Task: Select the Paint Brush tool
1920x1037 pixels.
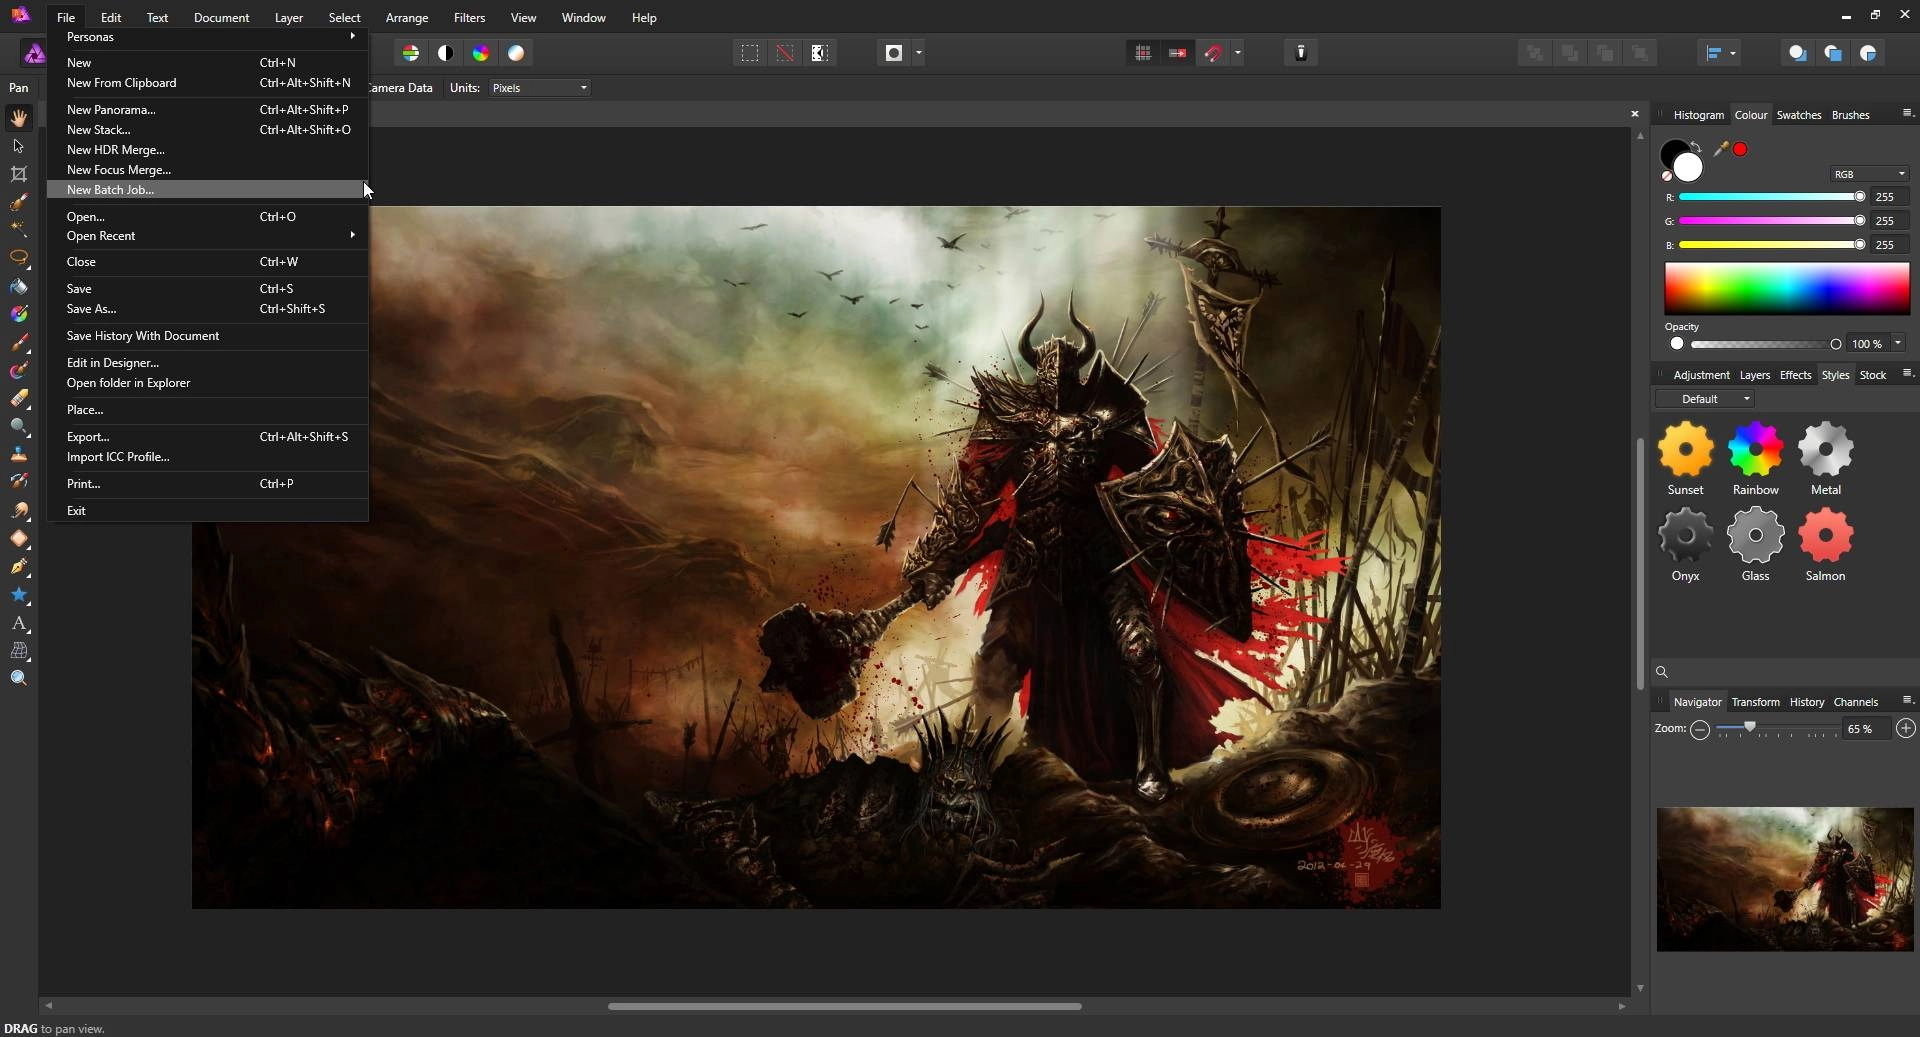Action: [19, 343]
